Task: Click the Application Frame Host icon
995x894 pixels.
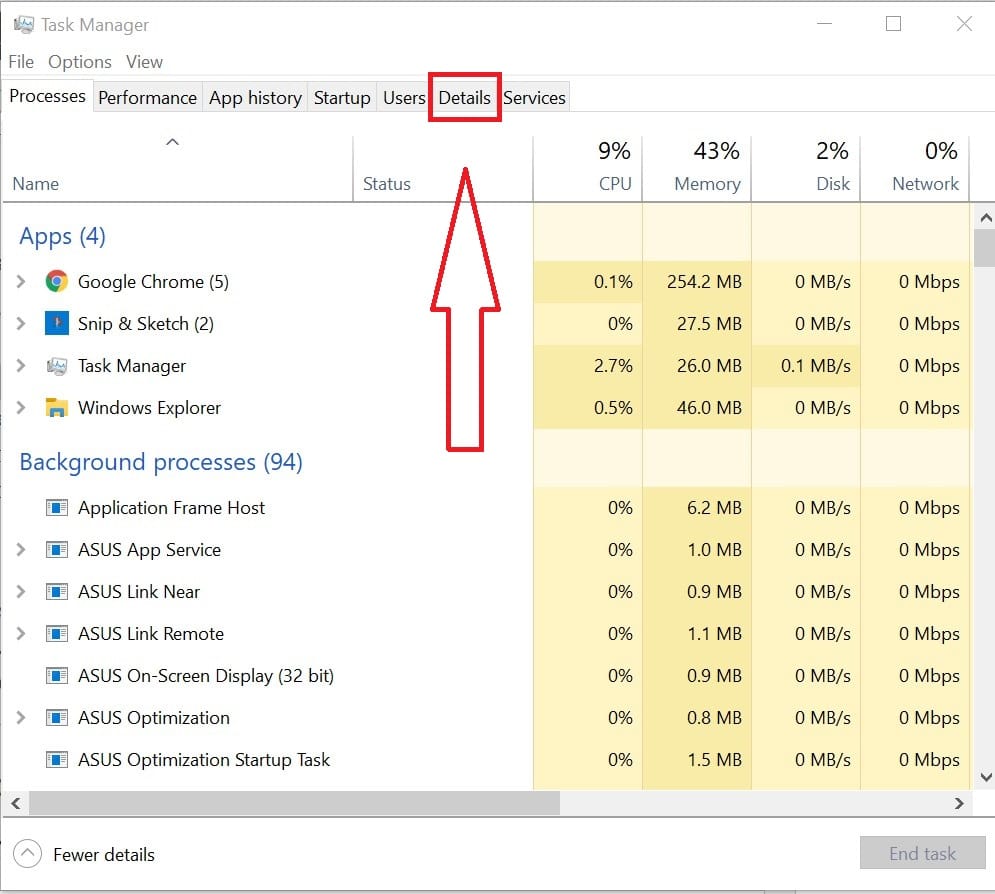Action: 56,508
